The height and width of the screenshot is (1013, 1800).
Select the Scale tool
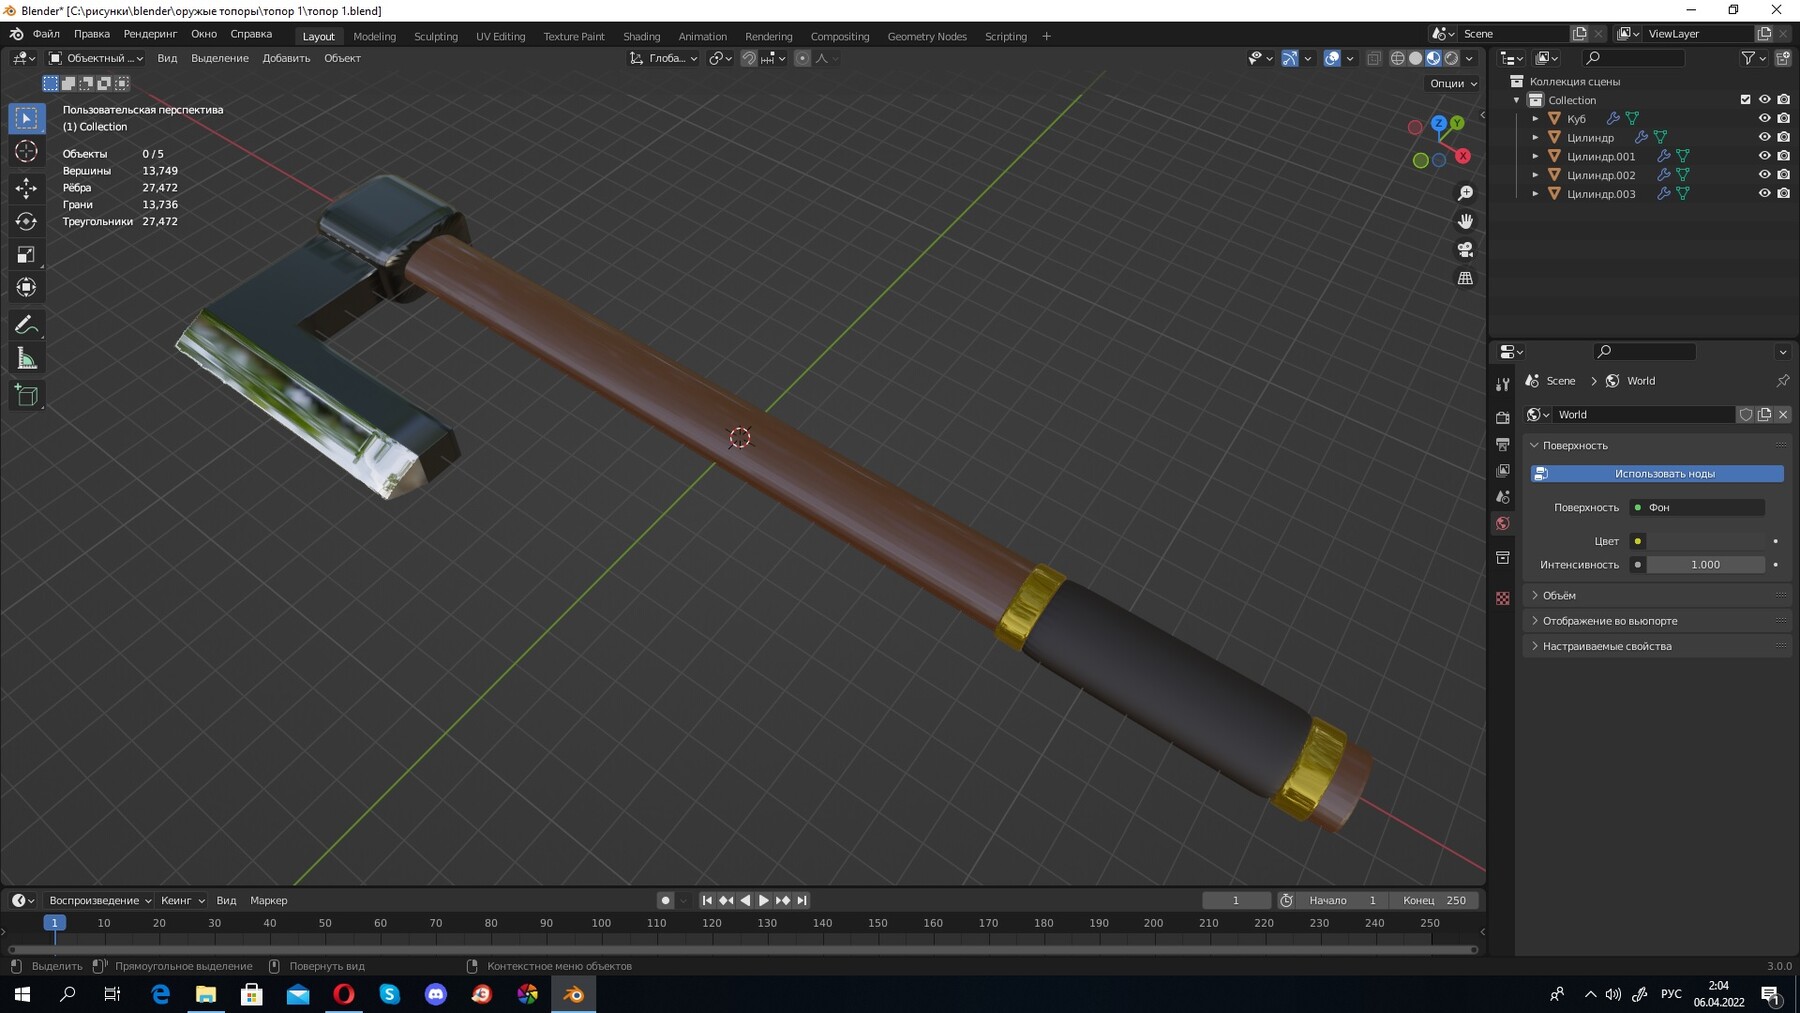point(27,254)
